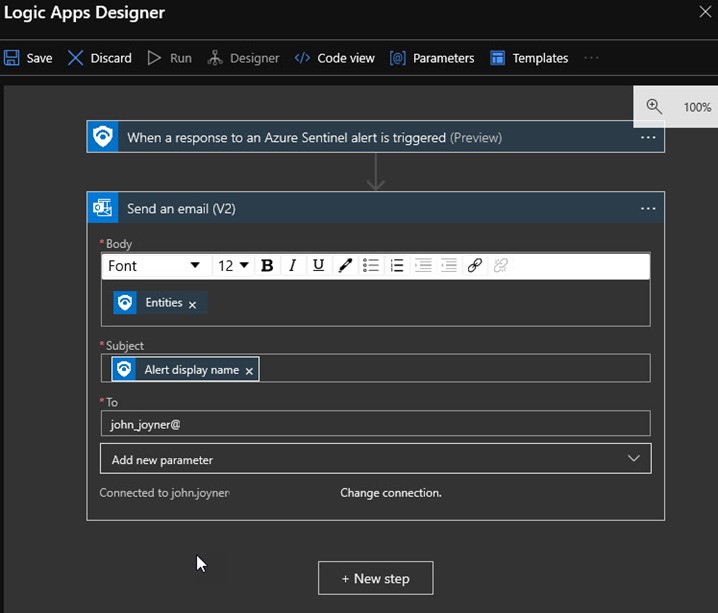Expand the Add new parameter dropdown
Image resolution: width=718 pixels, height=613 pixels.
[x=375, y=459]
